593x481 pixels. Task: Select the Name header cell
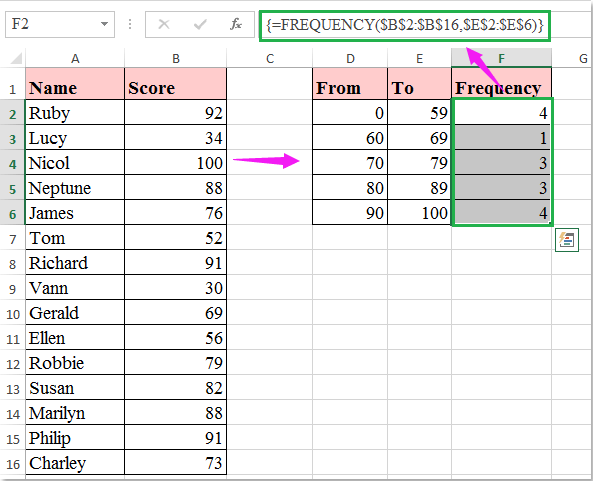coord(75,84)
